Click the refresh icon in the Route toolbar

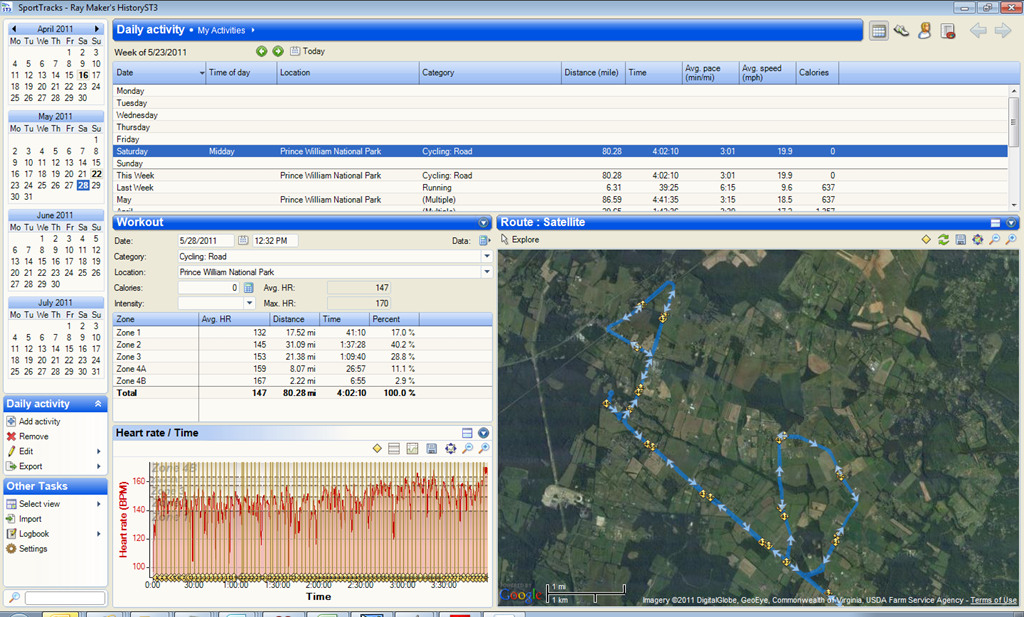943,240
